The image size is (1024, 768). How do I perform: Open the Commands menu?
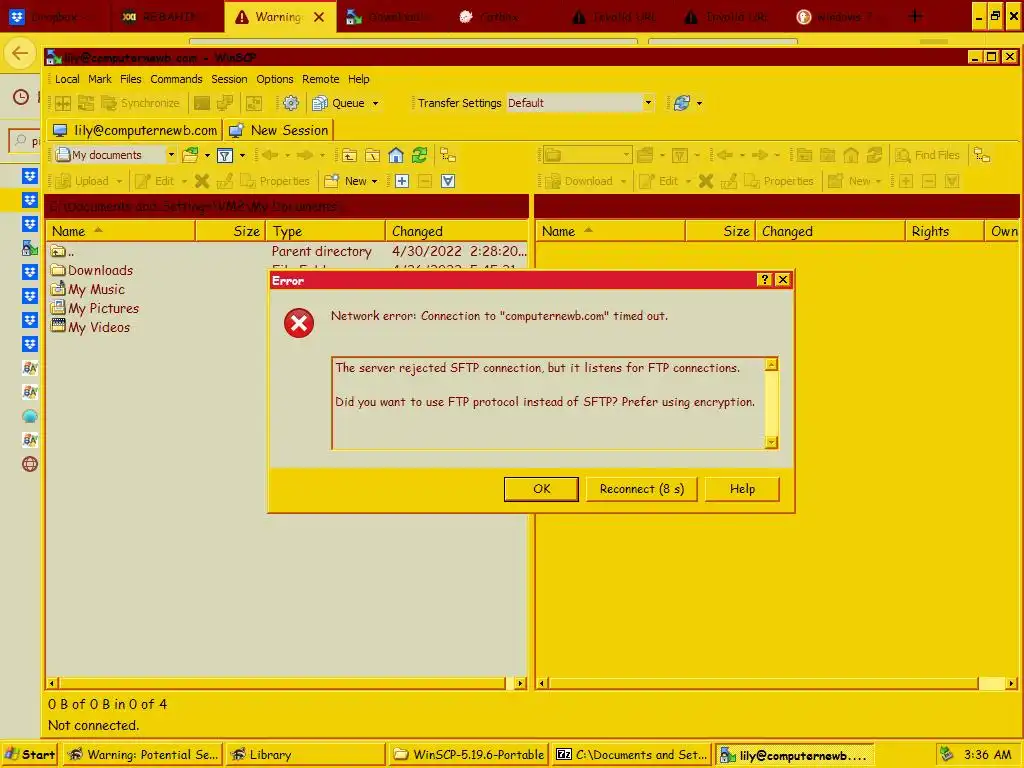click(176, 79)
